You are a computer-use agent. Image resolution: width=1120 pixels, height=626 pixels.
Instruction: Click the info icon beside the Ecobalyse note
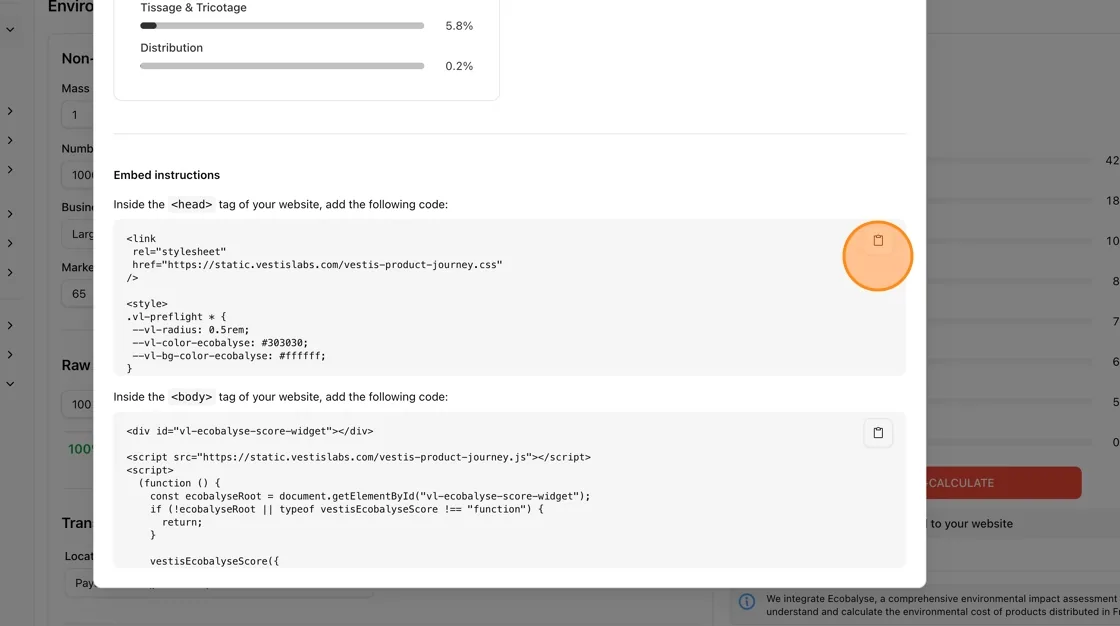[x=746, y=602]
